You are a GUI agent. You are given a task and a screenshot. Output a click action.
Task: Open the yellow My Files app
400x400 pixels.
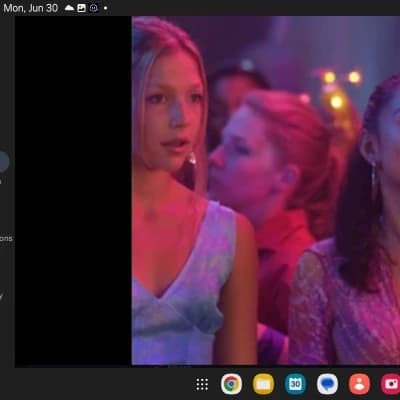[x=263, y=384]
